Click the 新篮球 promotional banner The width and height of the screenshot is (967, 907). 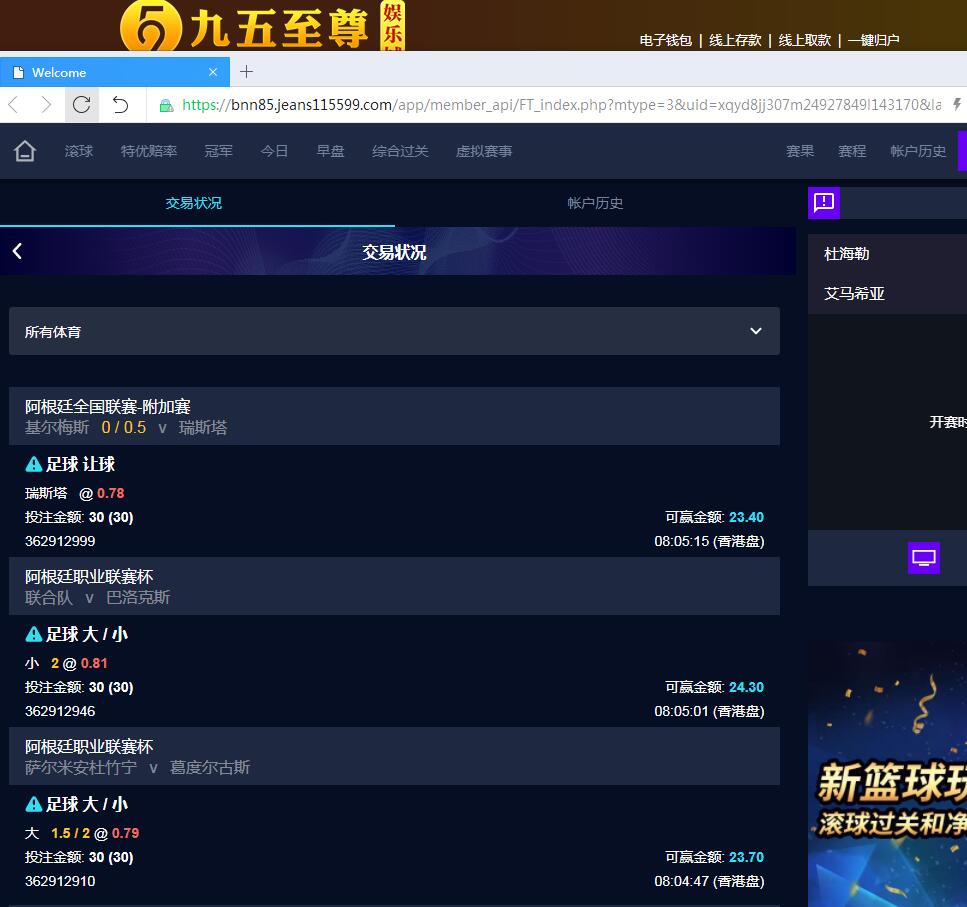pos(887,774)
